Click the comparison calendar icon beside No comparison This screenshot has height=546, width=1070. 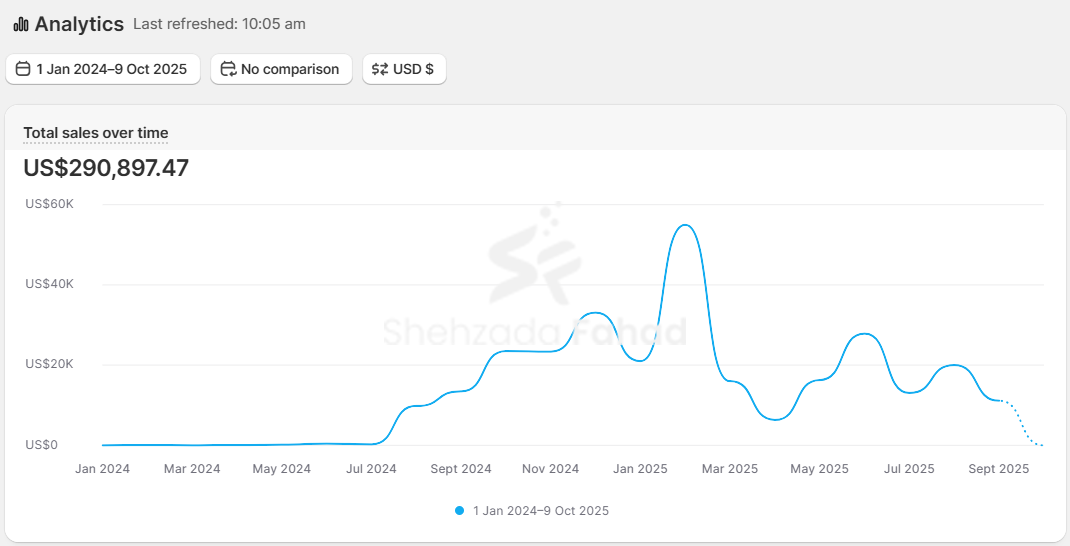(228, 69)
